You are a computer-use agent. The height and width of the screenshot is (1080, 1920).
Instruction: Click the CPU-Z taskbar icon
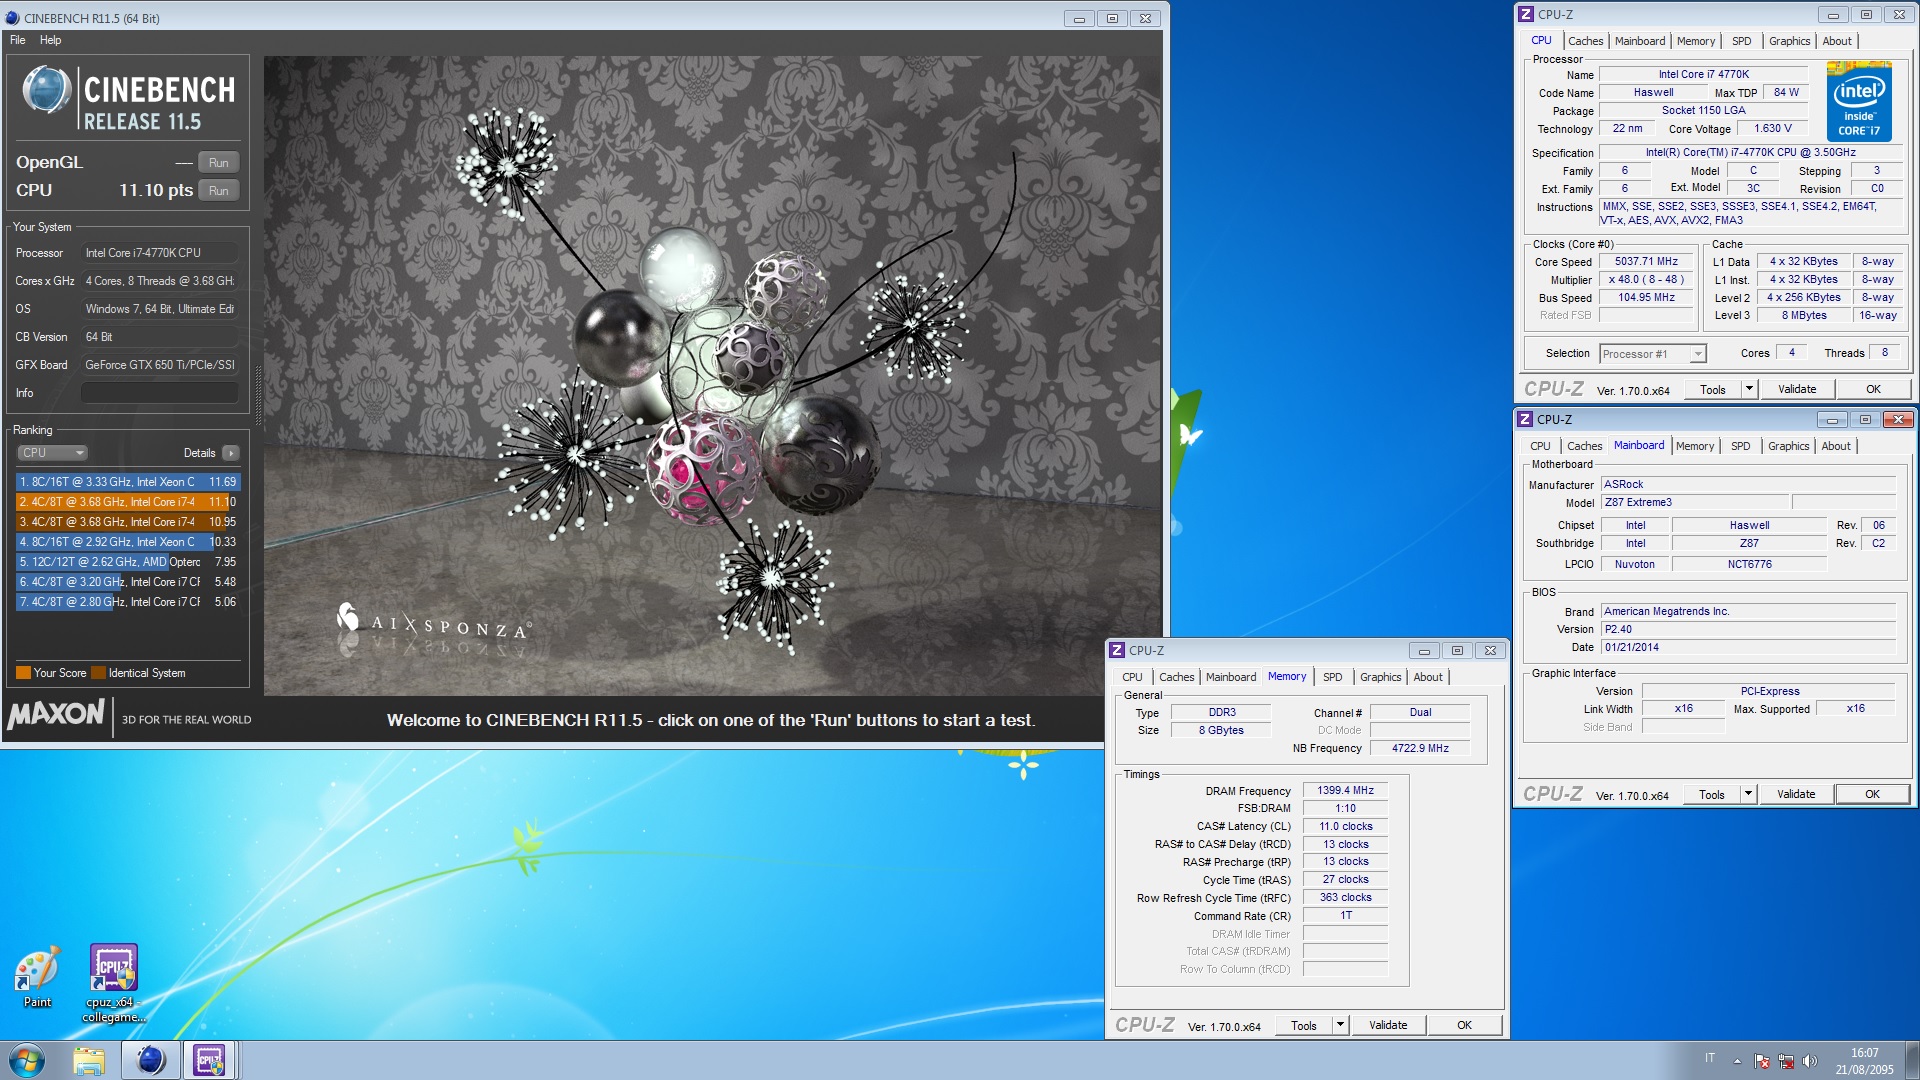pyautogui.click(x=209, y=1060)
